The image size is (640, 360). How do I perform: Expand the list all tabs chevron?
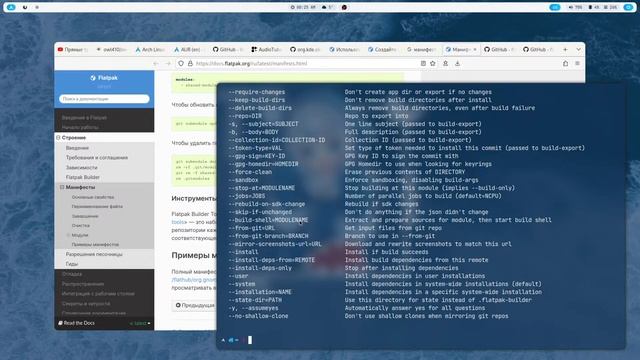578,49
